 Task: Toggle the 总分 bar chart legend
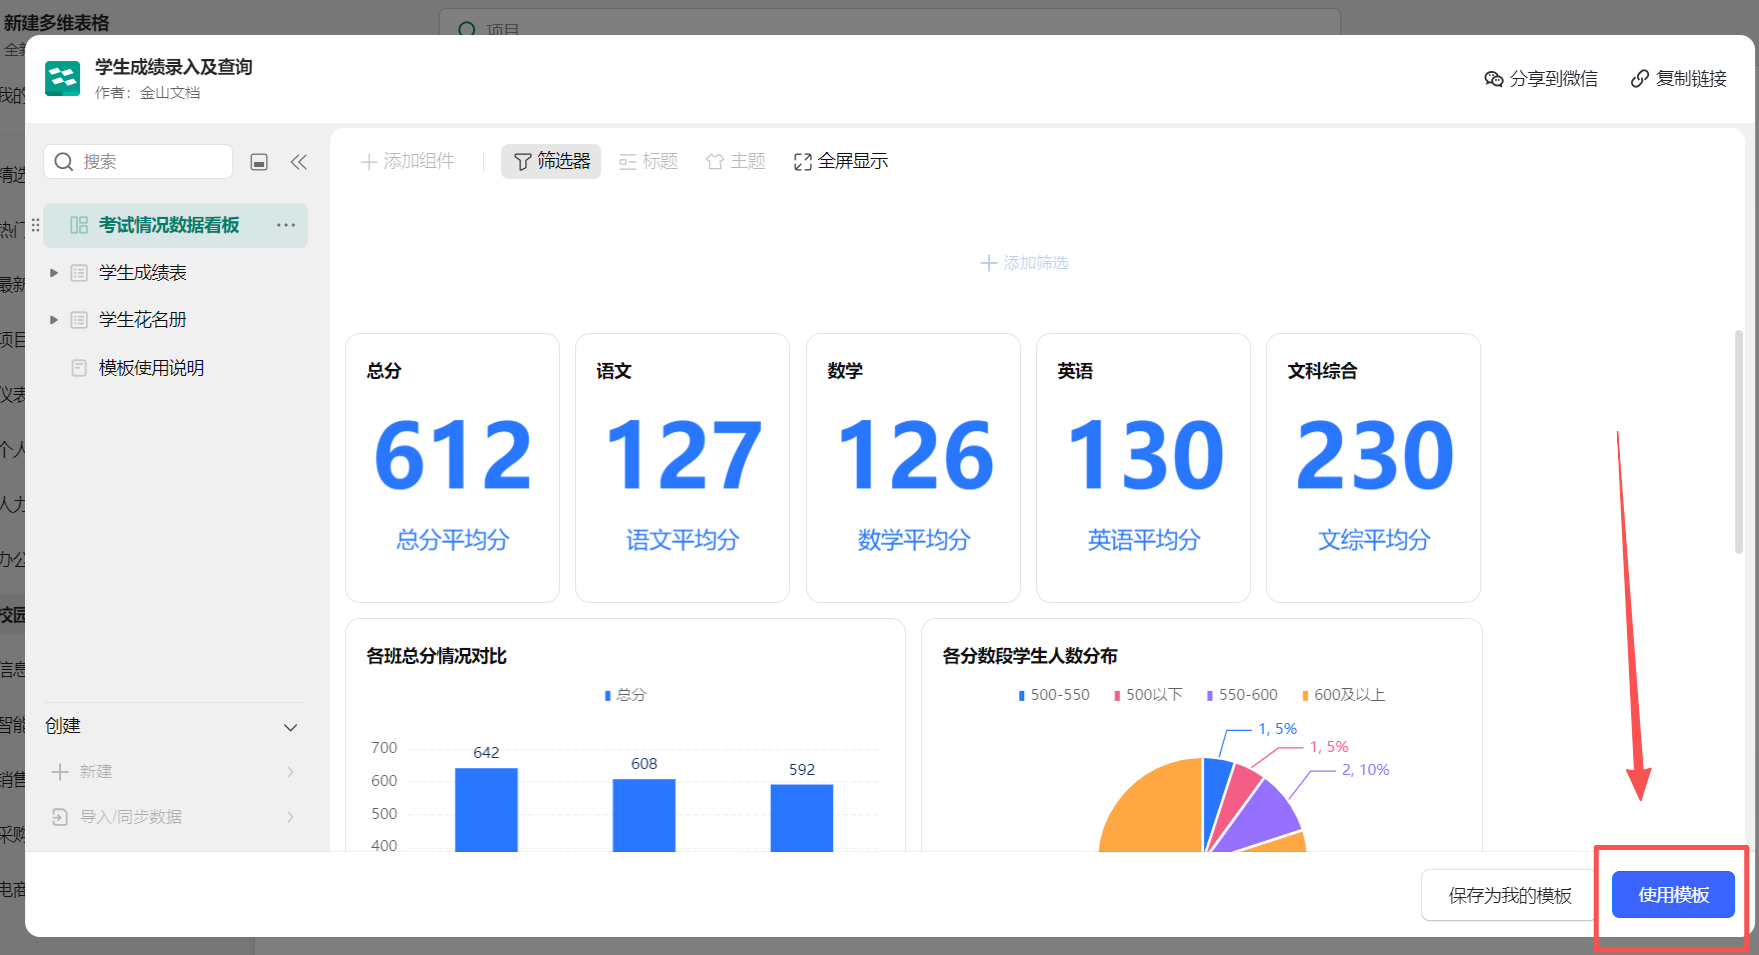point(625,695)
